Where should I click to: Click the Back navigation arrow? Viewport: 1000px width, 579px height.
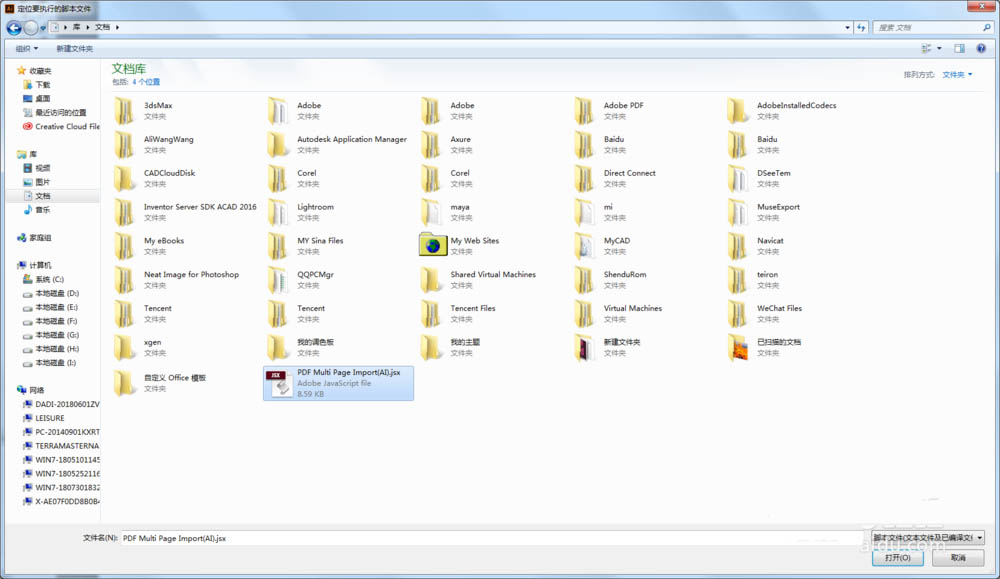(x=14, y=27)
